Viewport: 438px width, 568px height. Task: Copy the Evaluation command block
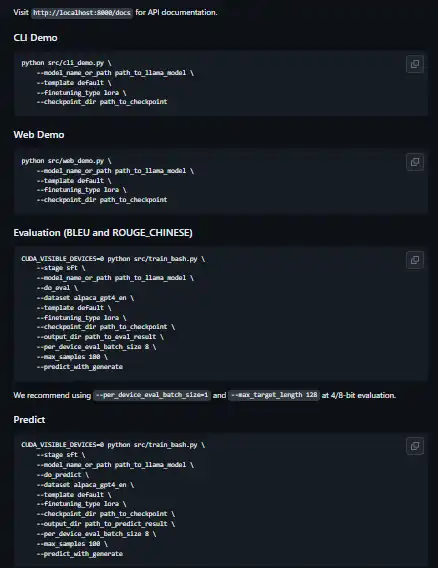point(415,260)
